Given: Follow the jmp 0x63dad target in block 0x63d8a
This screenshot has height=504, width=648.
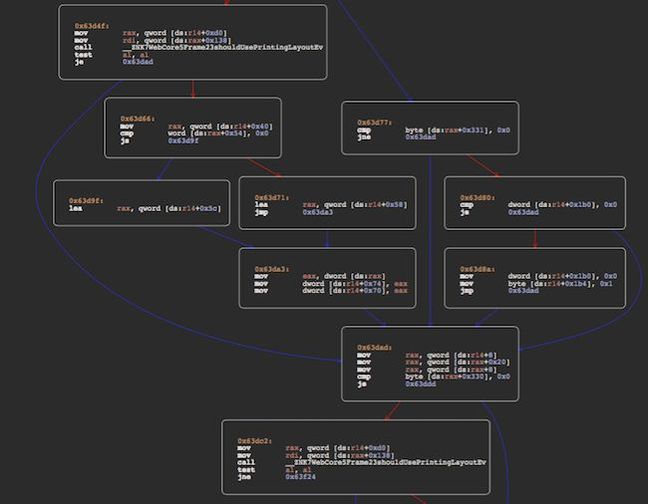Looking at the screenshot, I should (x=523, y=291).
